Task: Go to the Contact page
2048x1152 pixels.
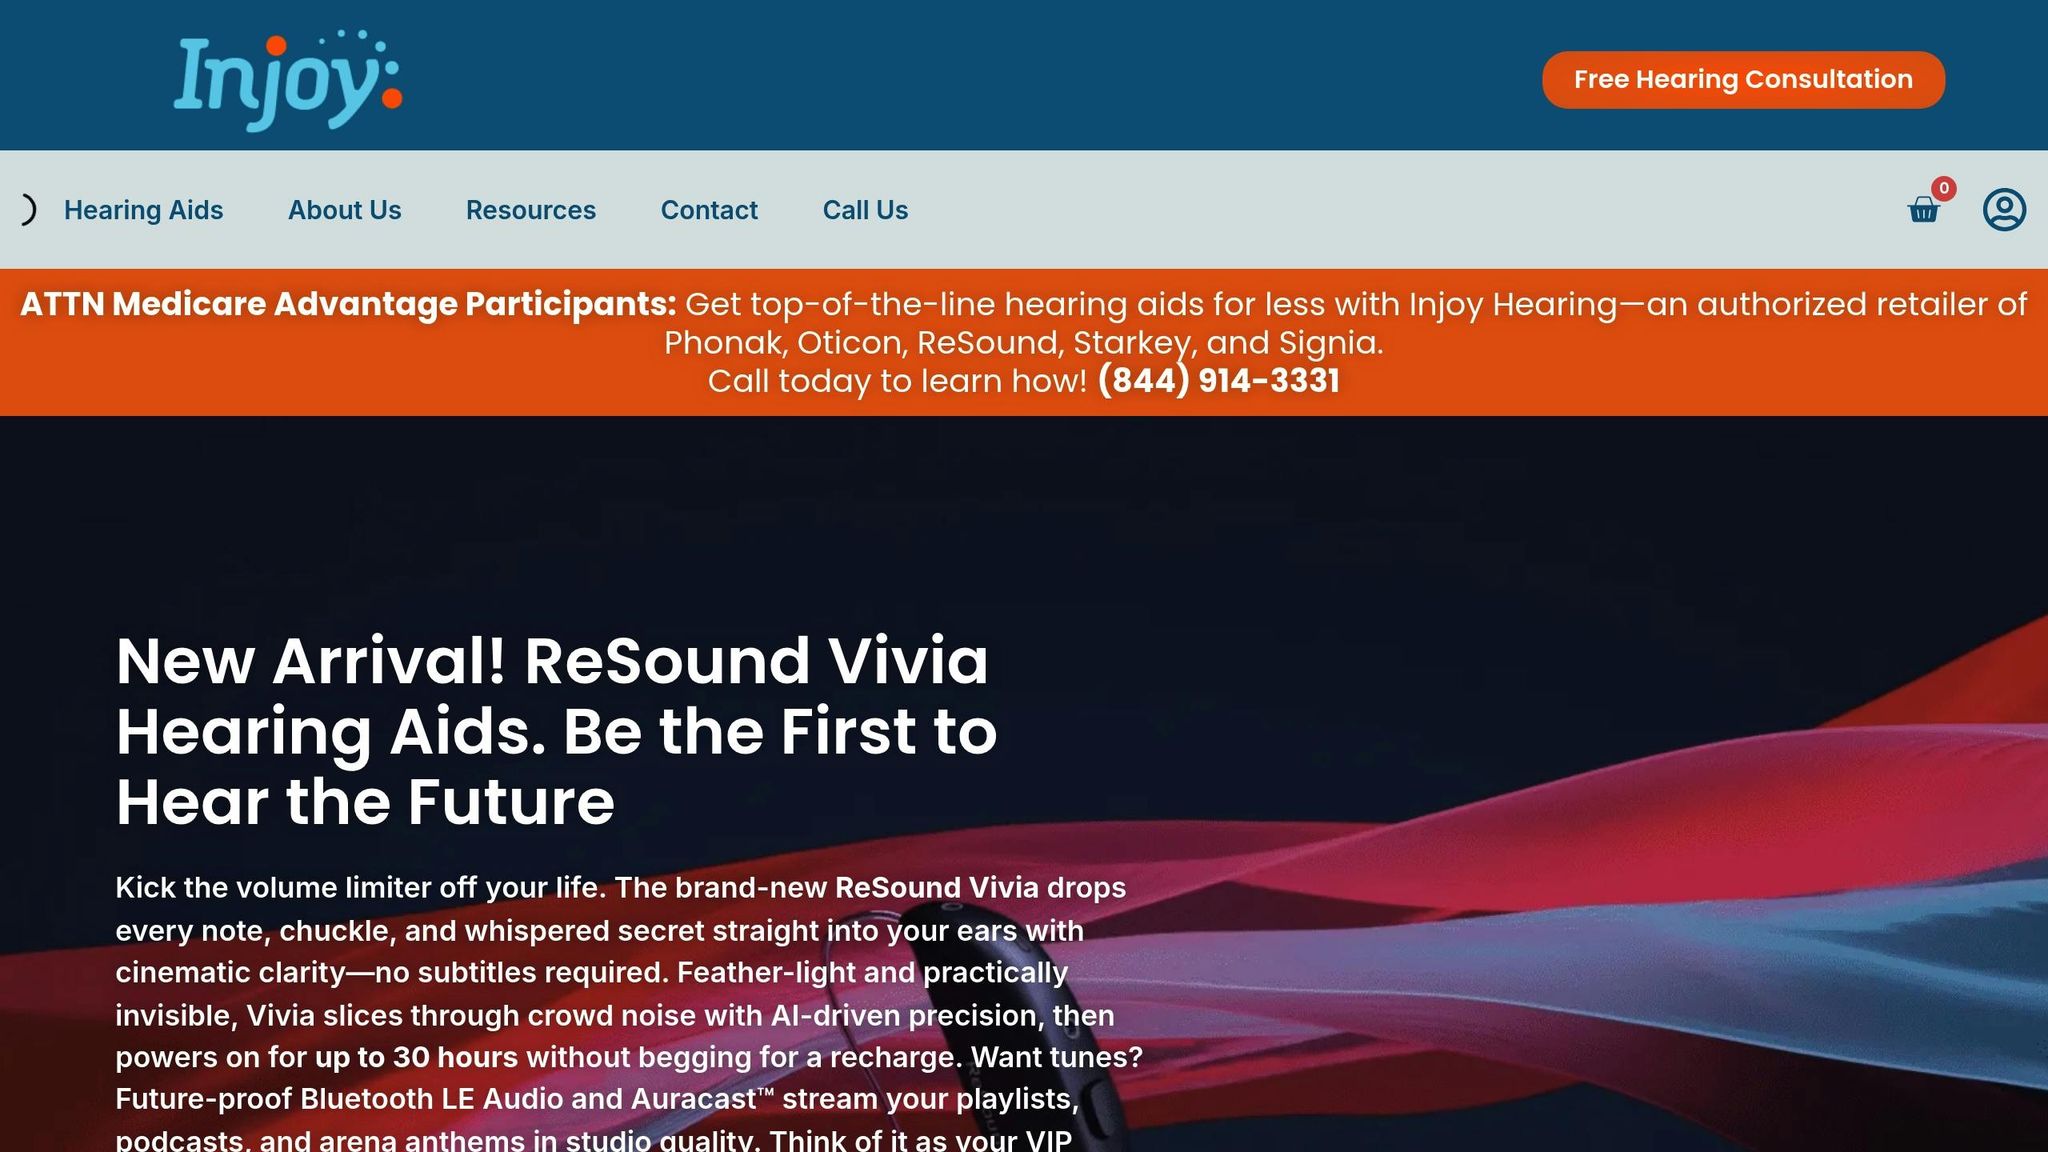Action: tap(709, 210)
